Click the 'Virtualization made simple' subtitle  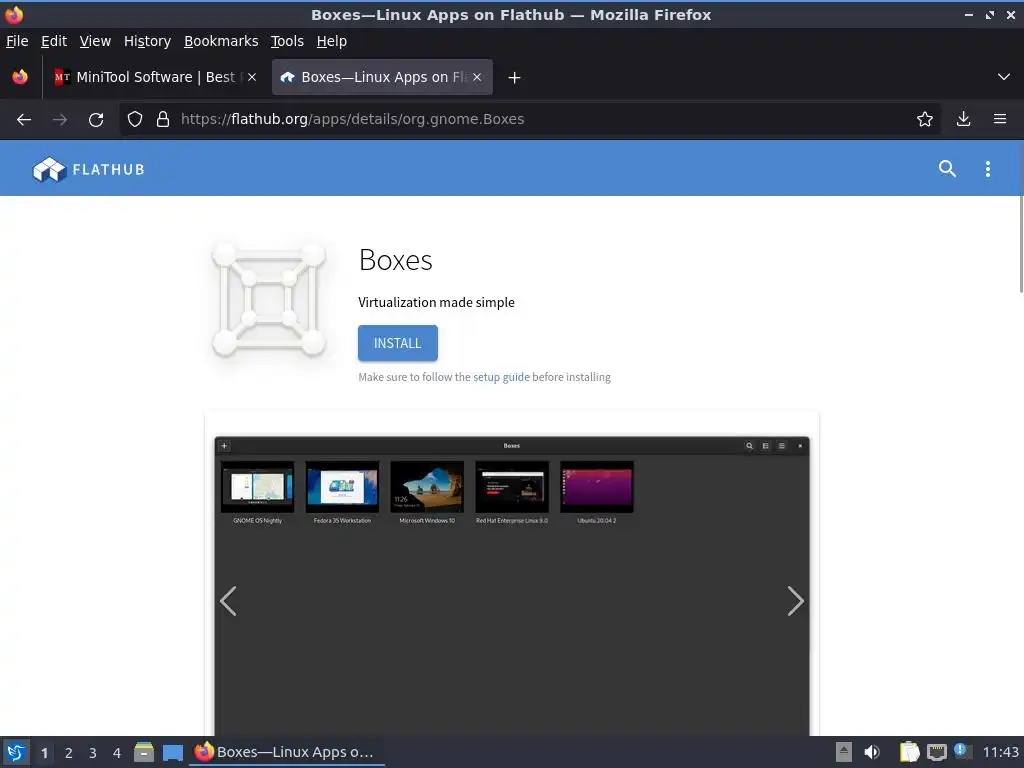(x=436, y=302)
